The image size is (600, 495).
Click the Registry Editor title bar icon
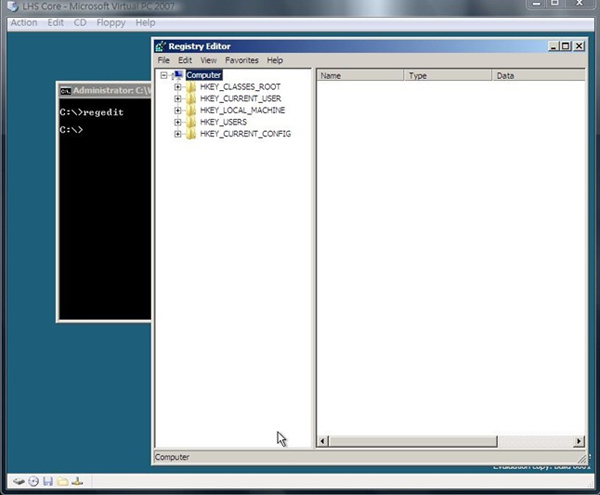[x=163, y=46]
